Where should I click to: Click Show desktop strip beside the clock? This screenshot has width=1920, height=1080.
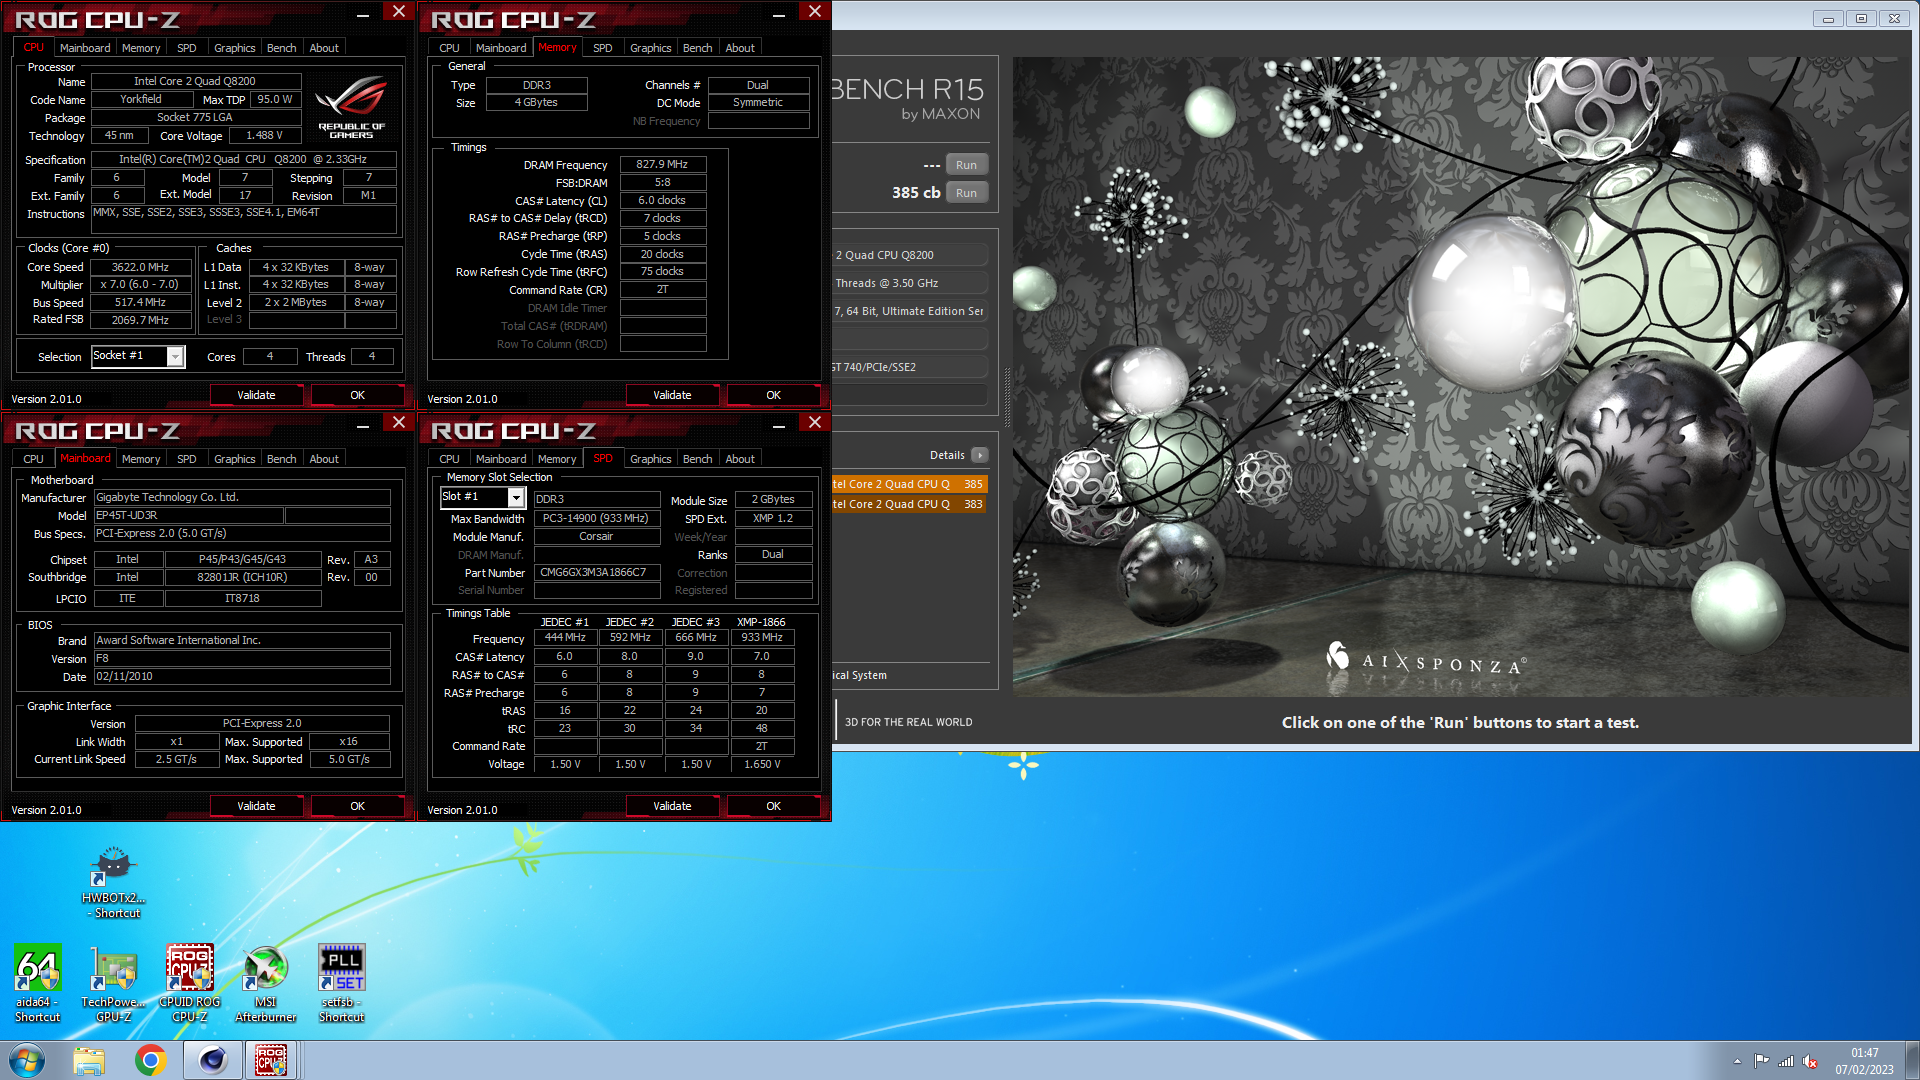point(1912,1060)
